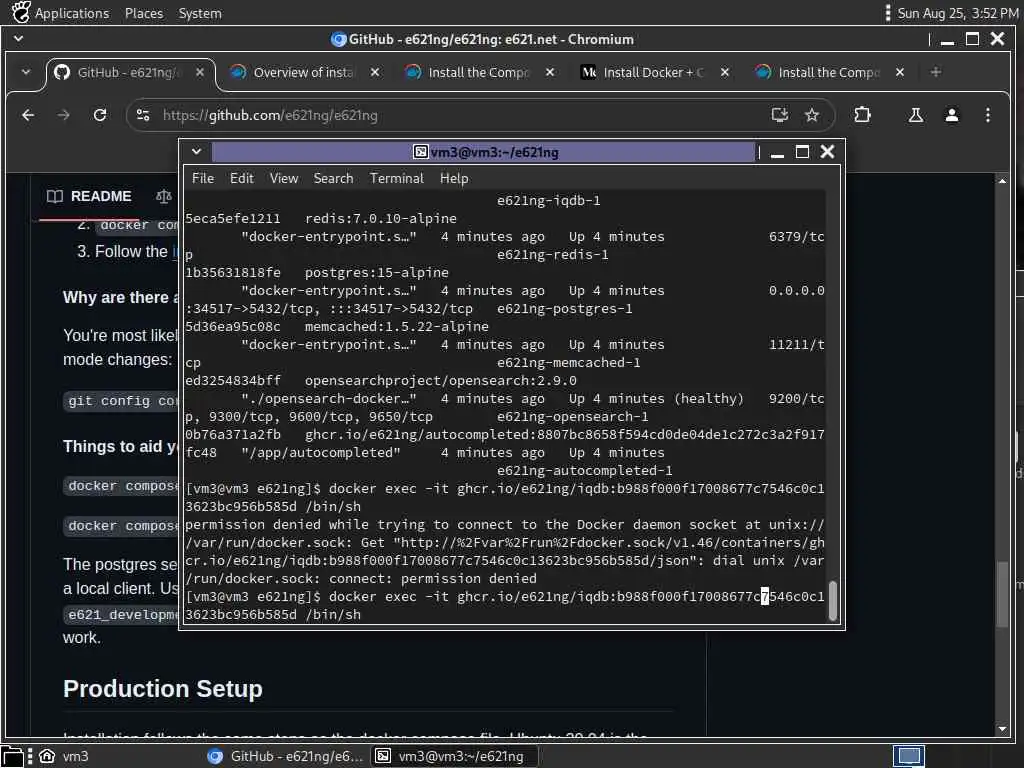
Task: Open the terminal View menu
Action: [283, 178]
